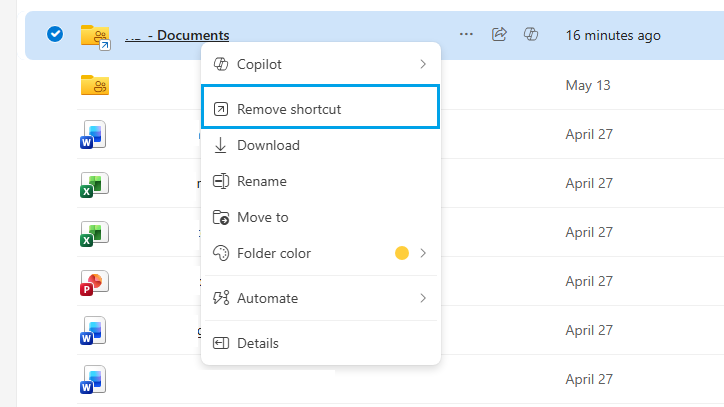The image size is (724, 407).
Task: Click the Rename icon in menu
Action: 221,181
